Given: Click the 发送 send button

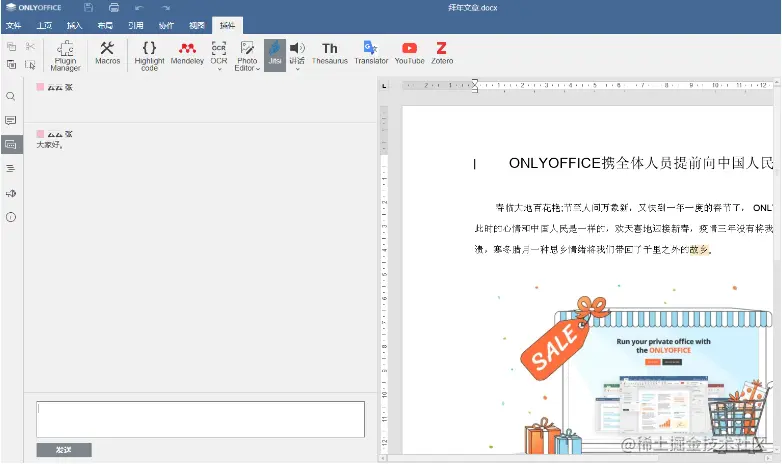Looking at the screenshot, I should click(x=64, y=450).
